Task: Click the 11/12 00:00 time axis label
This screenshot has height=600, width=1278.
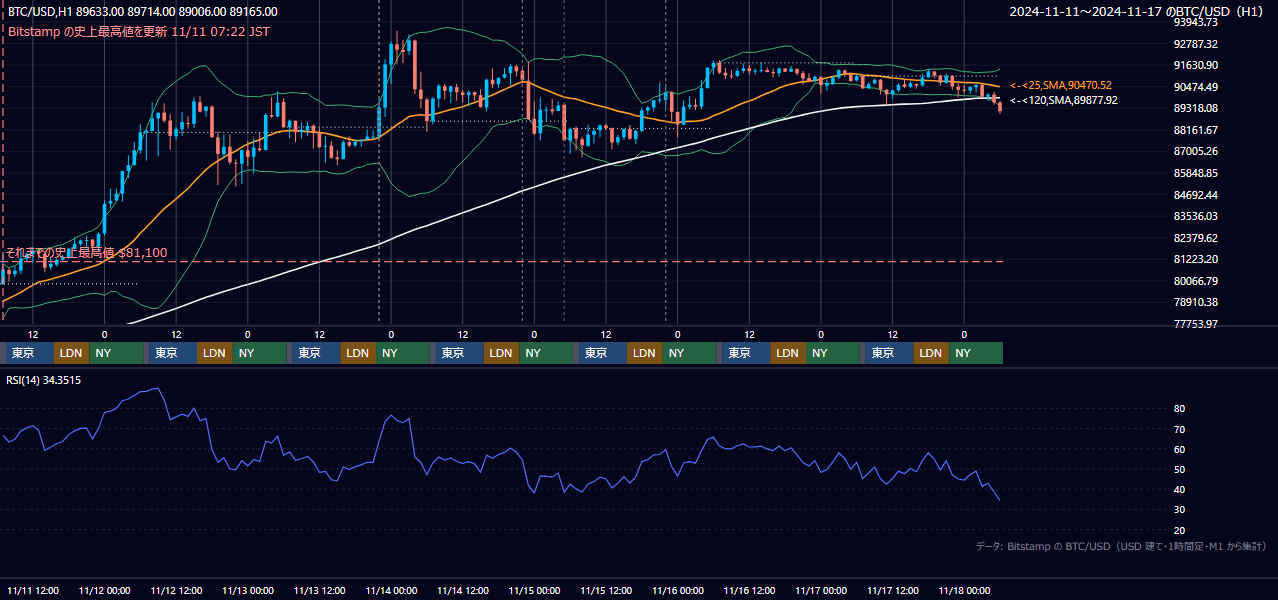Action: (x=105, y=591)
